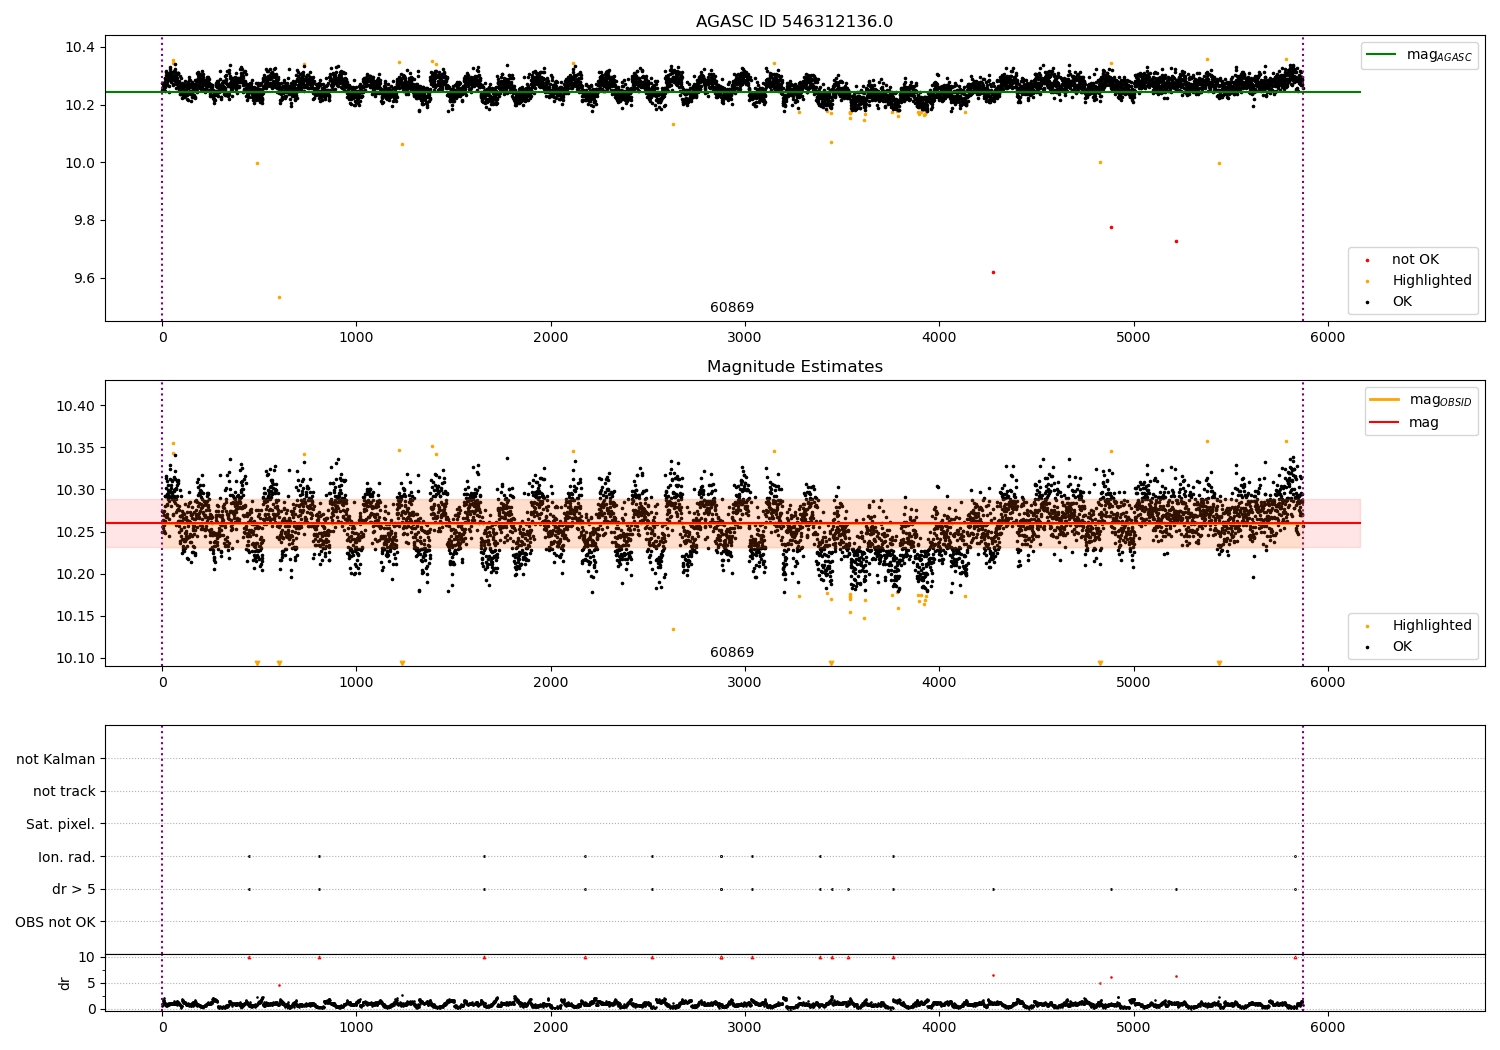
Task: Click the 'not Kalman' axis label
Action: pos(56,759)
